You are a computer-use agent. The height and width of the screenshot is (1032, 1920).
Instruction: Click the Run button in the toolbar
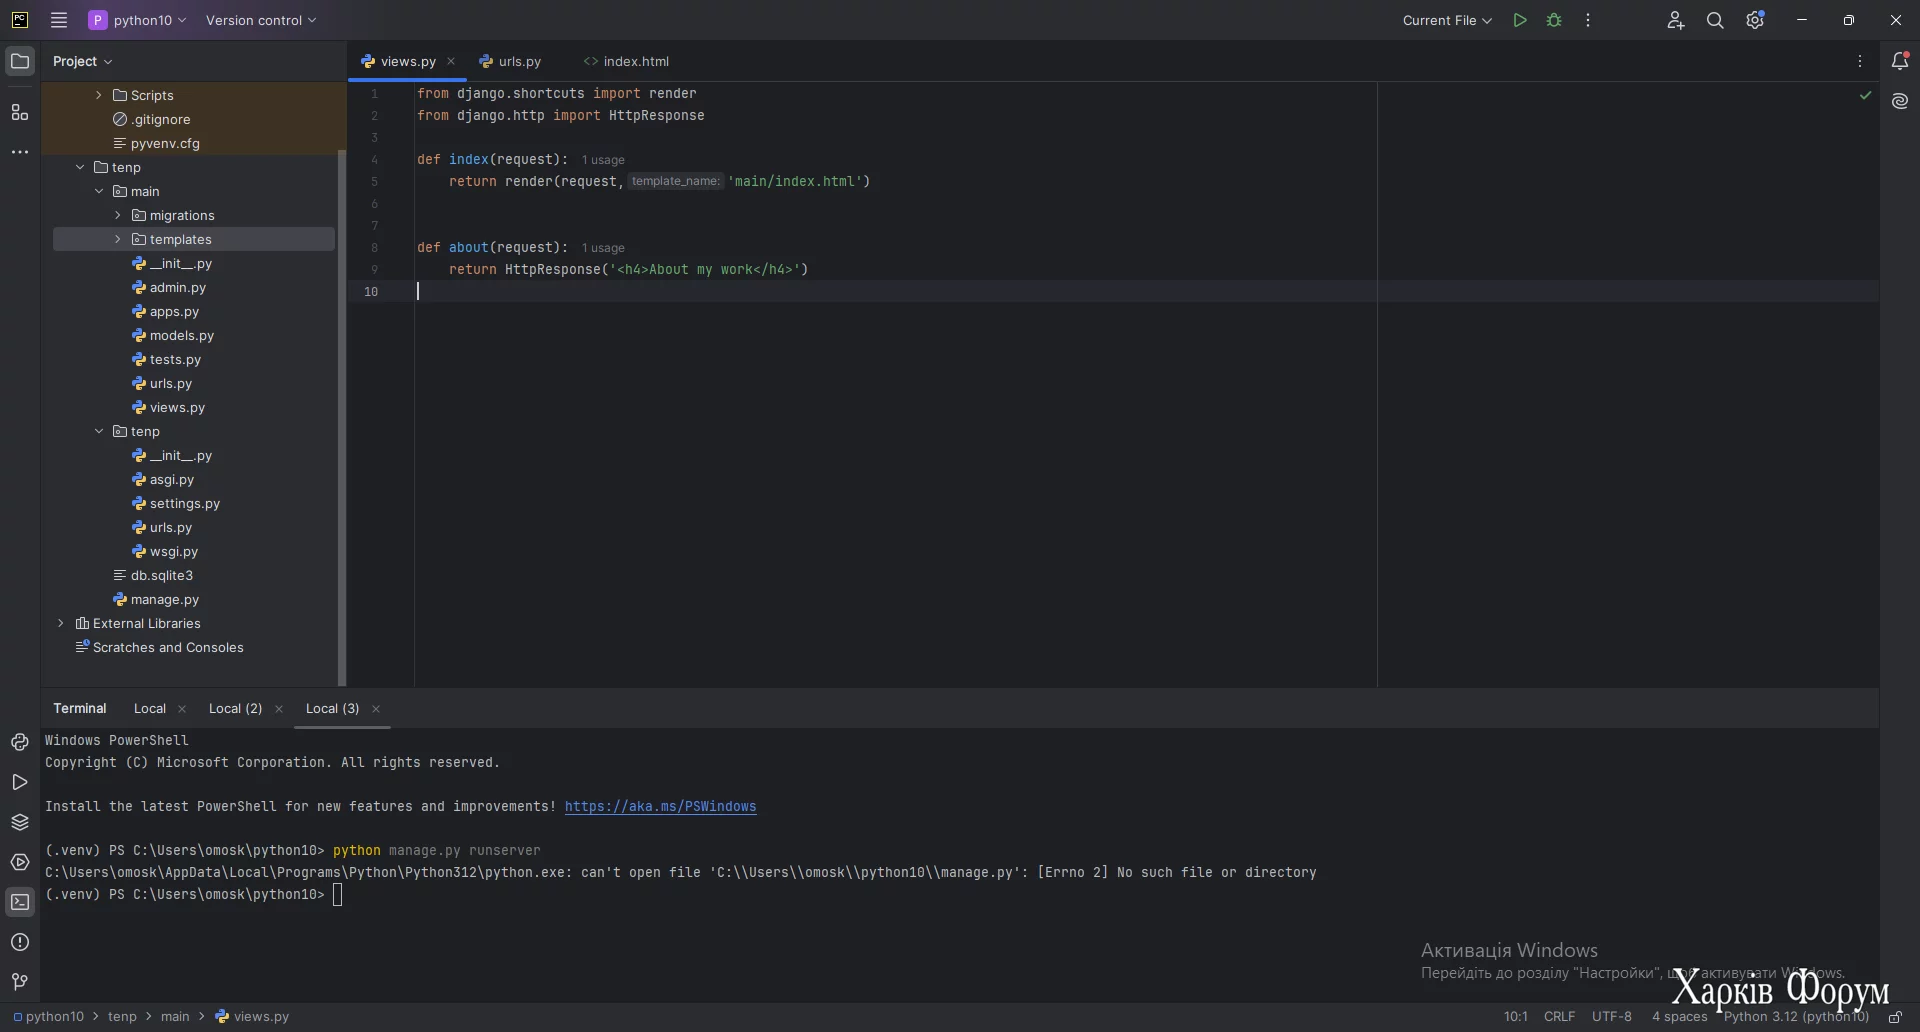[1519, 20]
